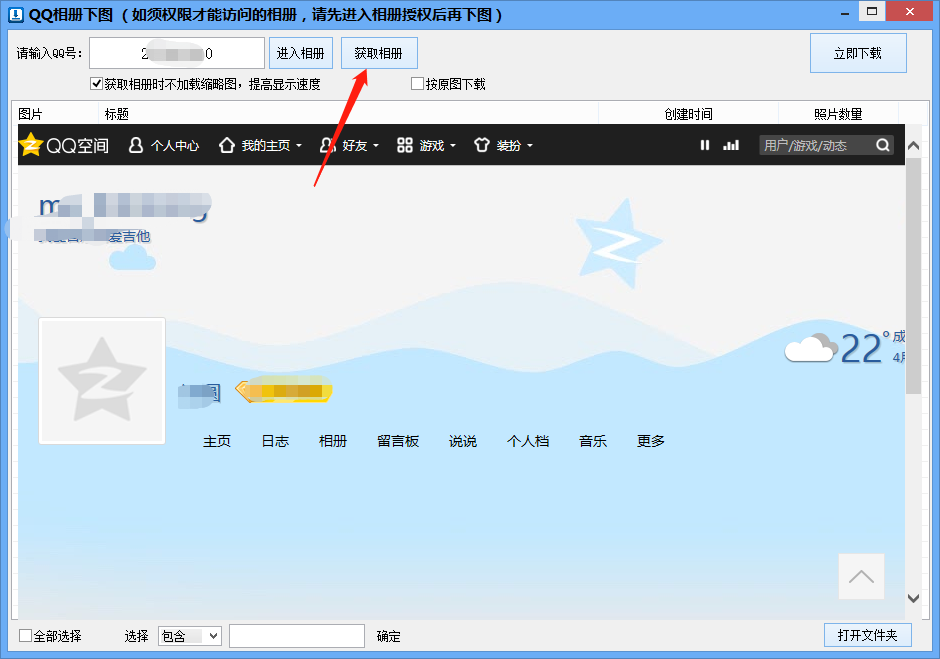Disable 获取相册时不加载缩略图 option
Image resolution: width=940 pixels, height=659 pixels.
click(x=97, y=83)
